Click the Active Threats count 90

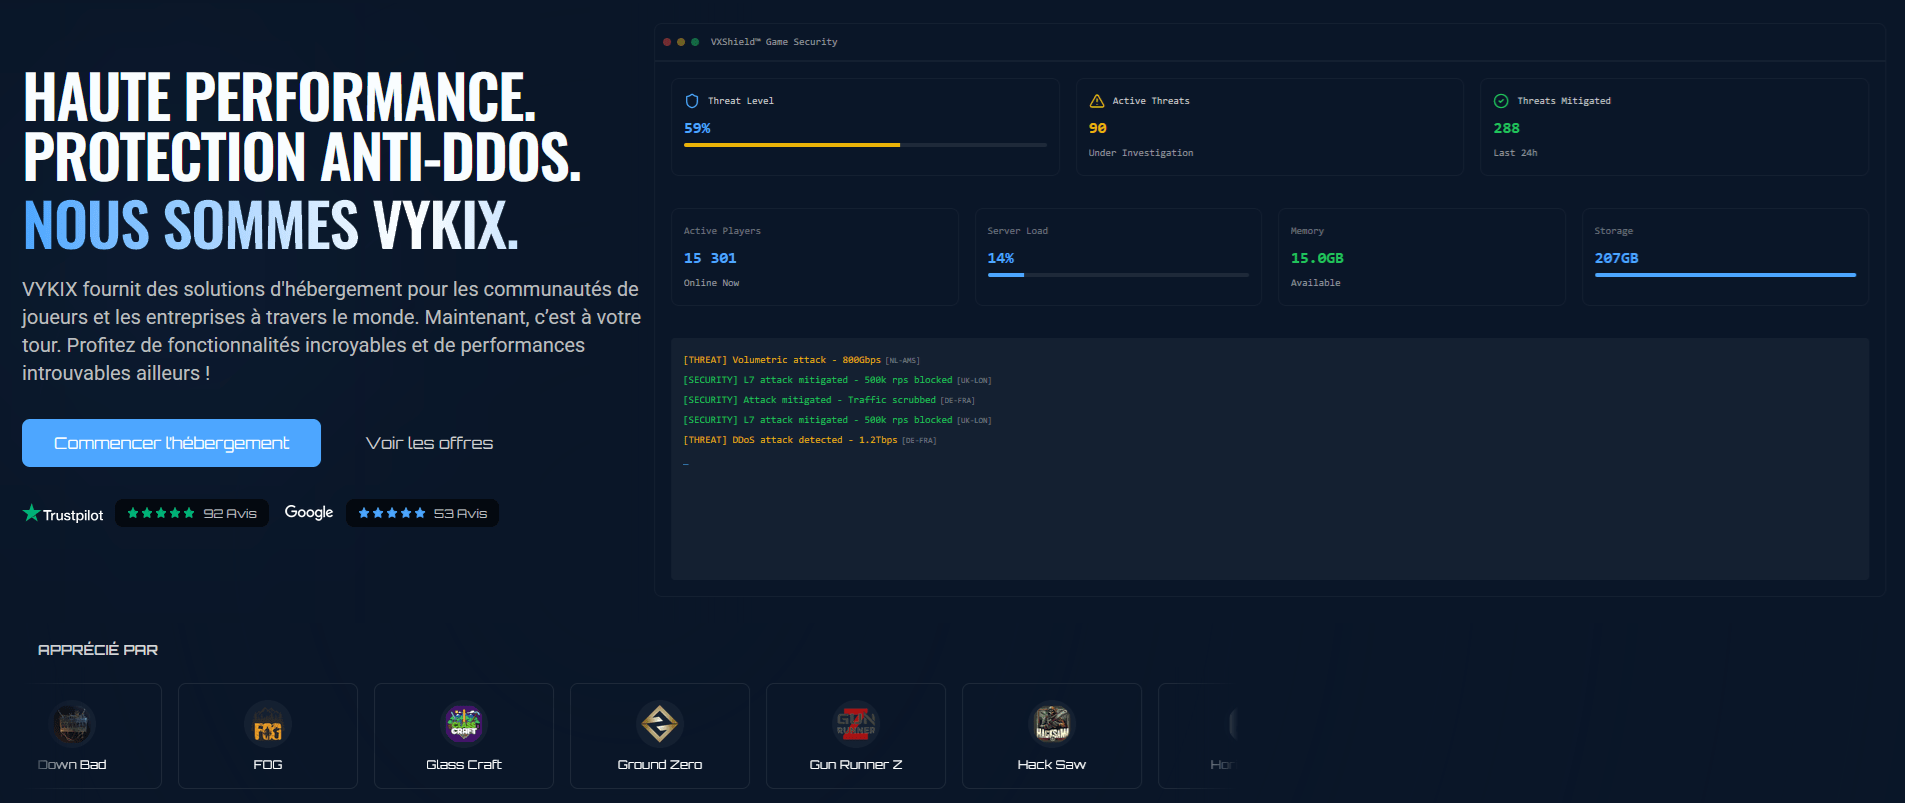point(1098,128)
